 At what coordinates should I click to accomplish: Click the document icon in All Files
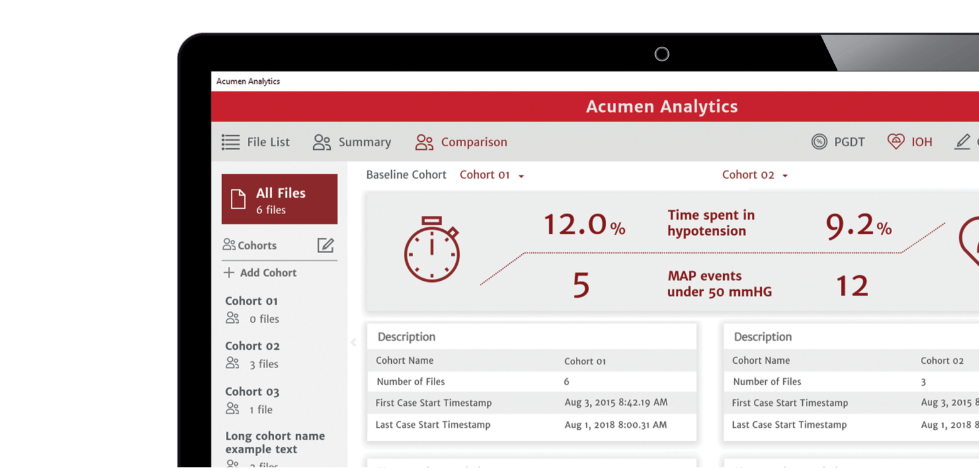[239, 199]
